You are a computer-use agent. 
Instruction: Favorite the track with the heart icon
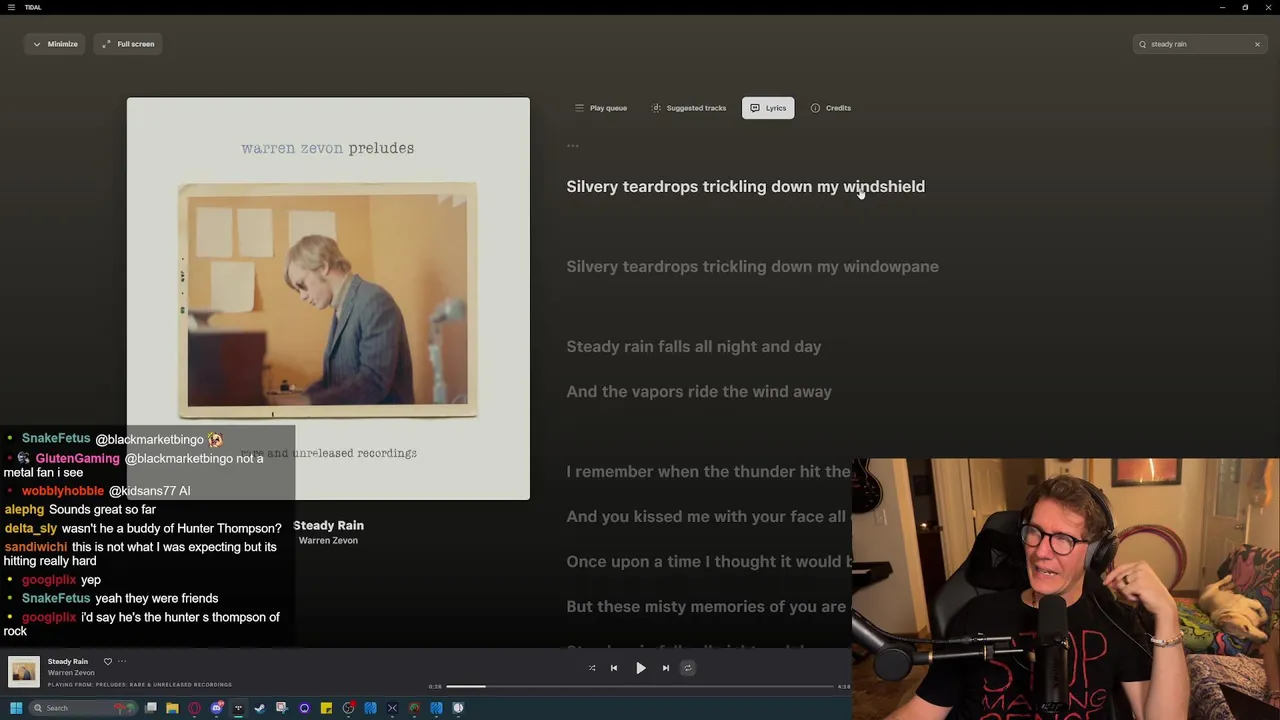coord(108,662)
